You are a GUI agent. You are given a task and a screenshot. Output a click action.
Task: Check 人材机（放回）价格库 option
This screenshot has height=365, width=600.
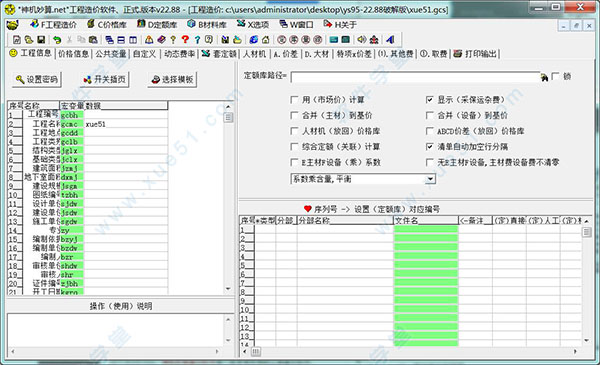294,131
